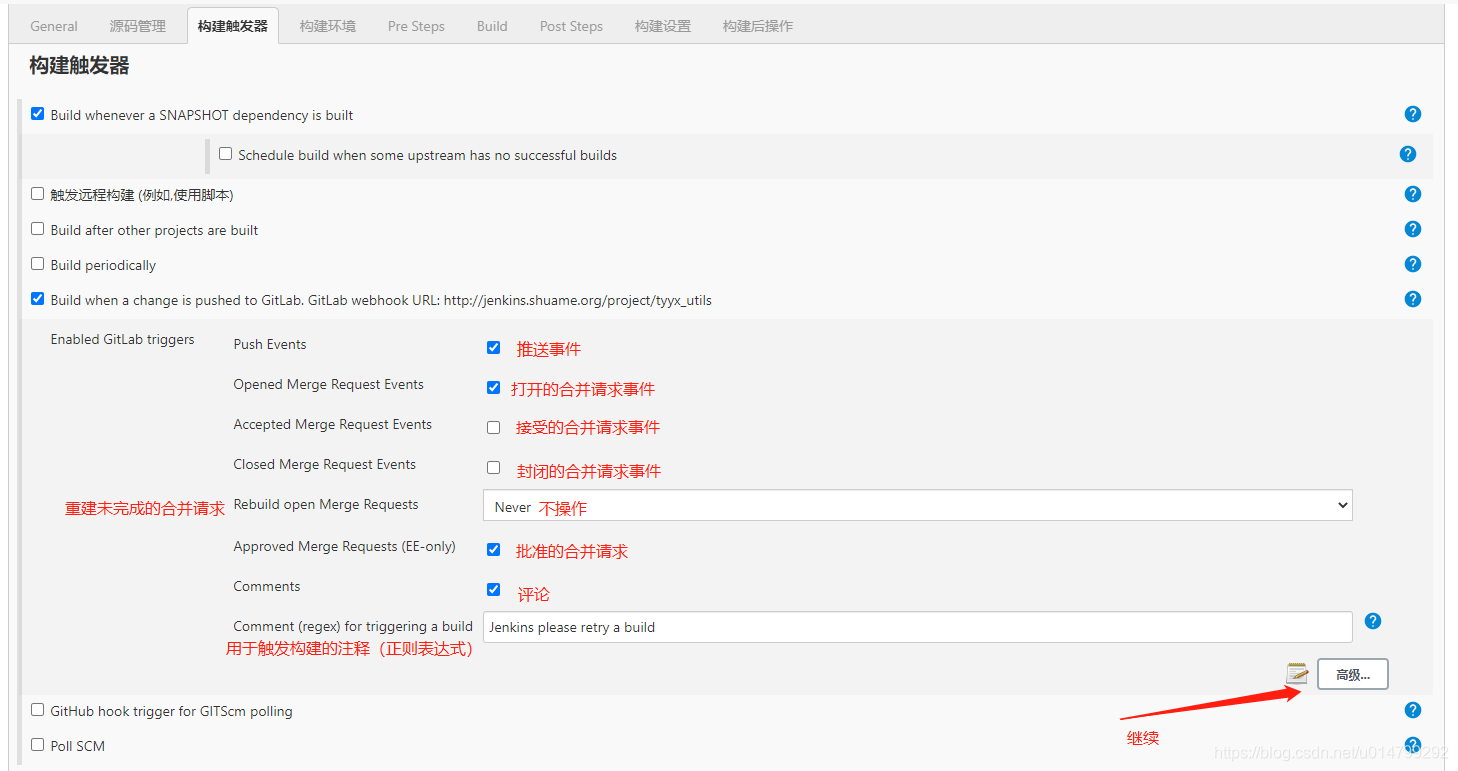Select the 构建触发器 tab
1458x771 pixels.
click(233, 26)
